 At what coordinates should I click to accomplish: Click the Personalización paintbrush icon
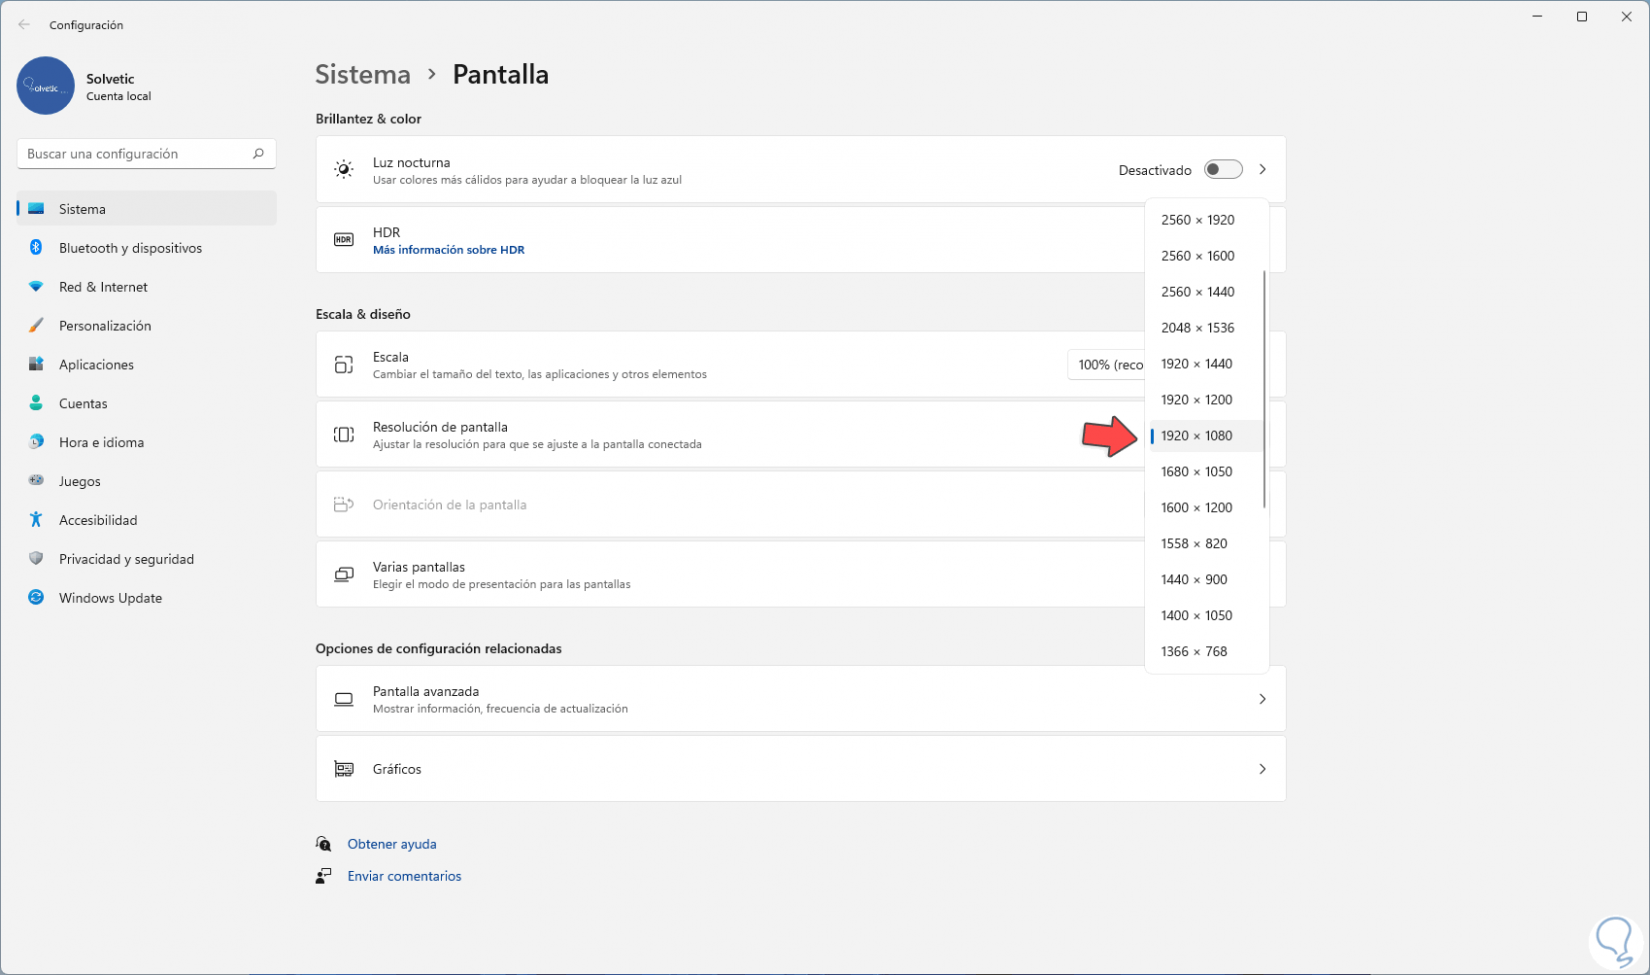click(36, 326)
